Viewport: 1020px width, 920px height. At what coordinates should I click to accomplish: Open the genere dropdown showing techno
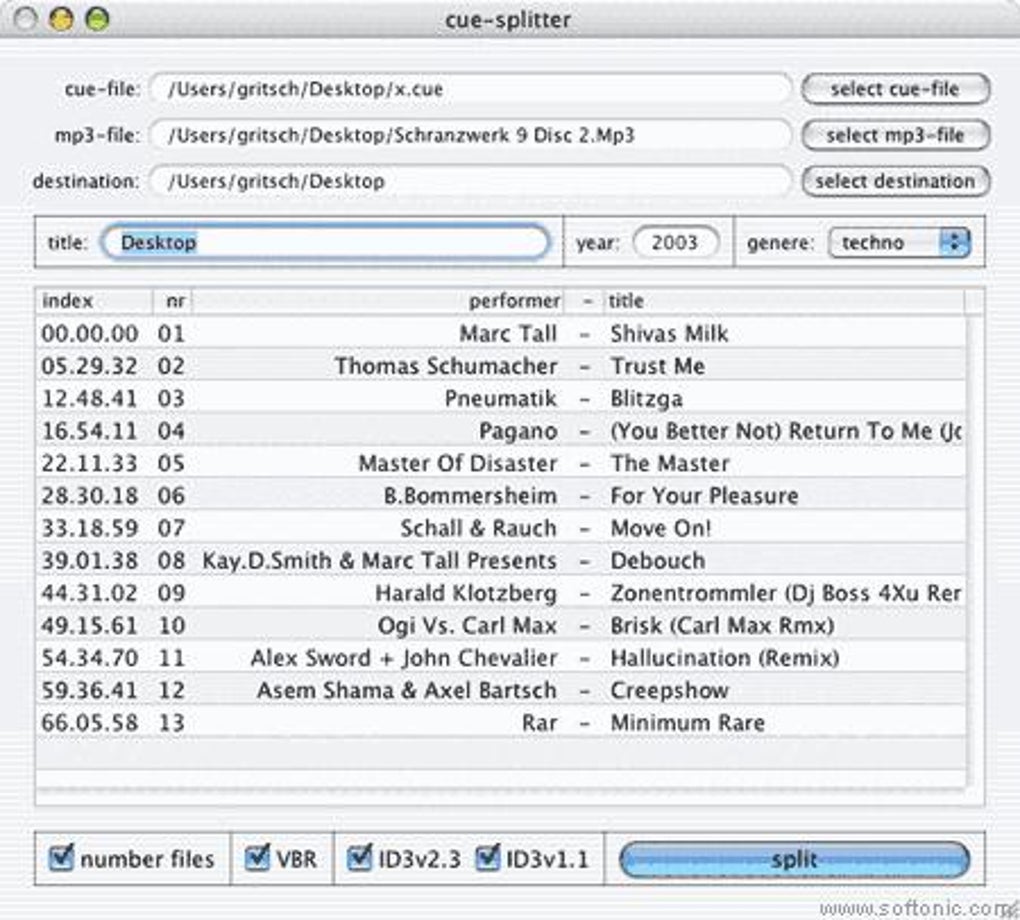click(899, 243)
